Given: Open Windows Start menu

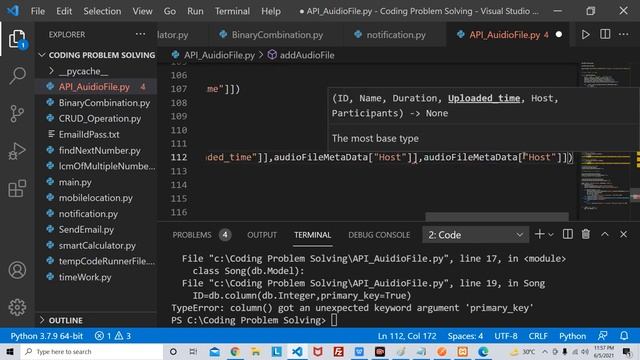Looking at the screenshot, I should tap(10, 351).
